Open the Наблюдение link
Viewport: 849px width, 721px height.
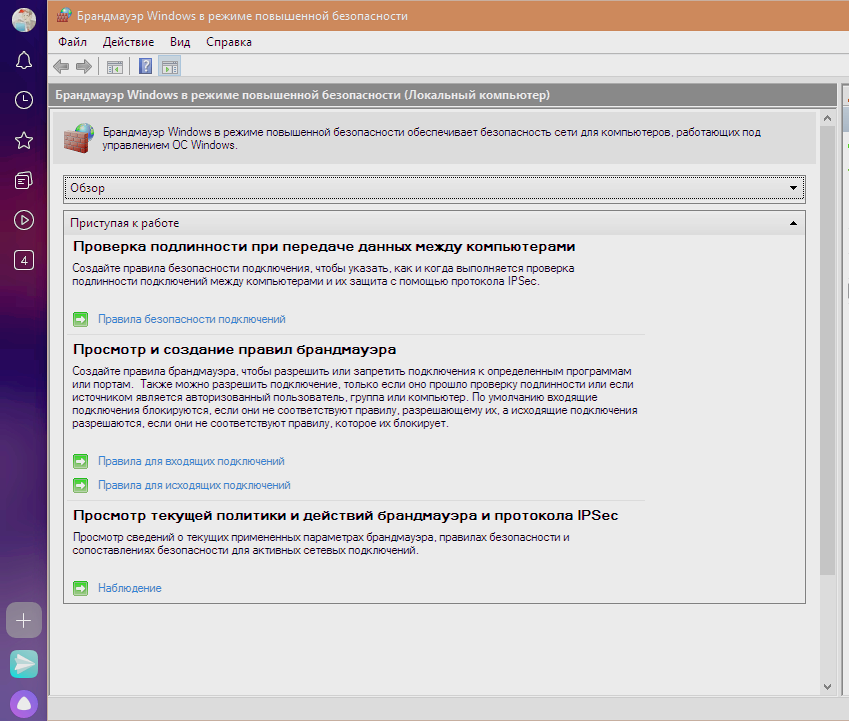[x=130, y=588]
